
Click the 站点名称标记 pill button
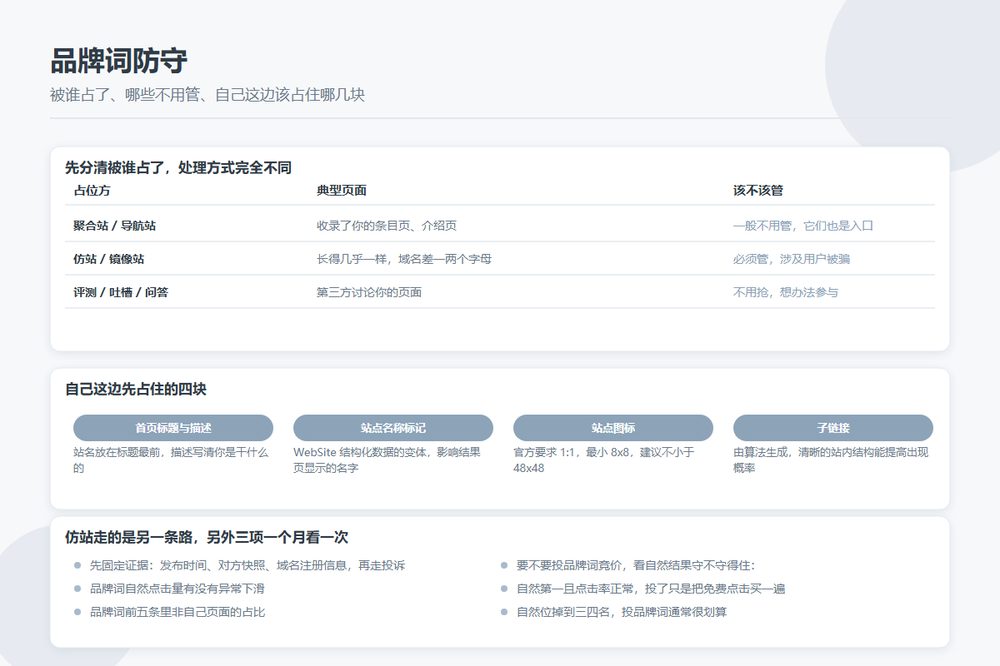click(x=393, y=428)
